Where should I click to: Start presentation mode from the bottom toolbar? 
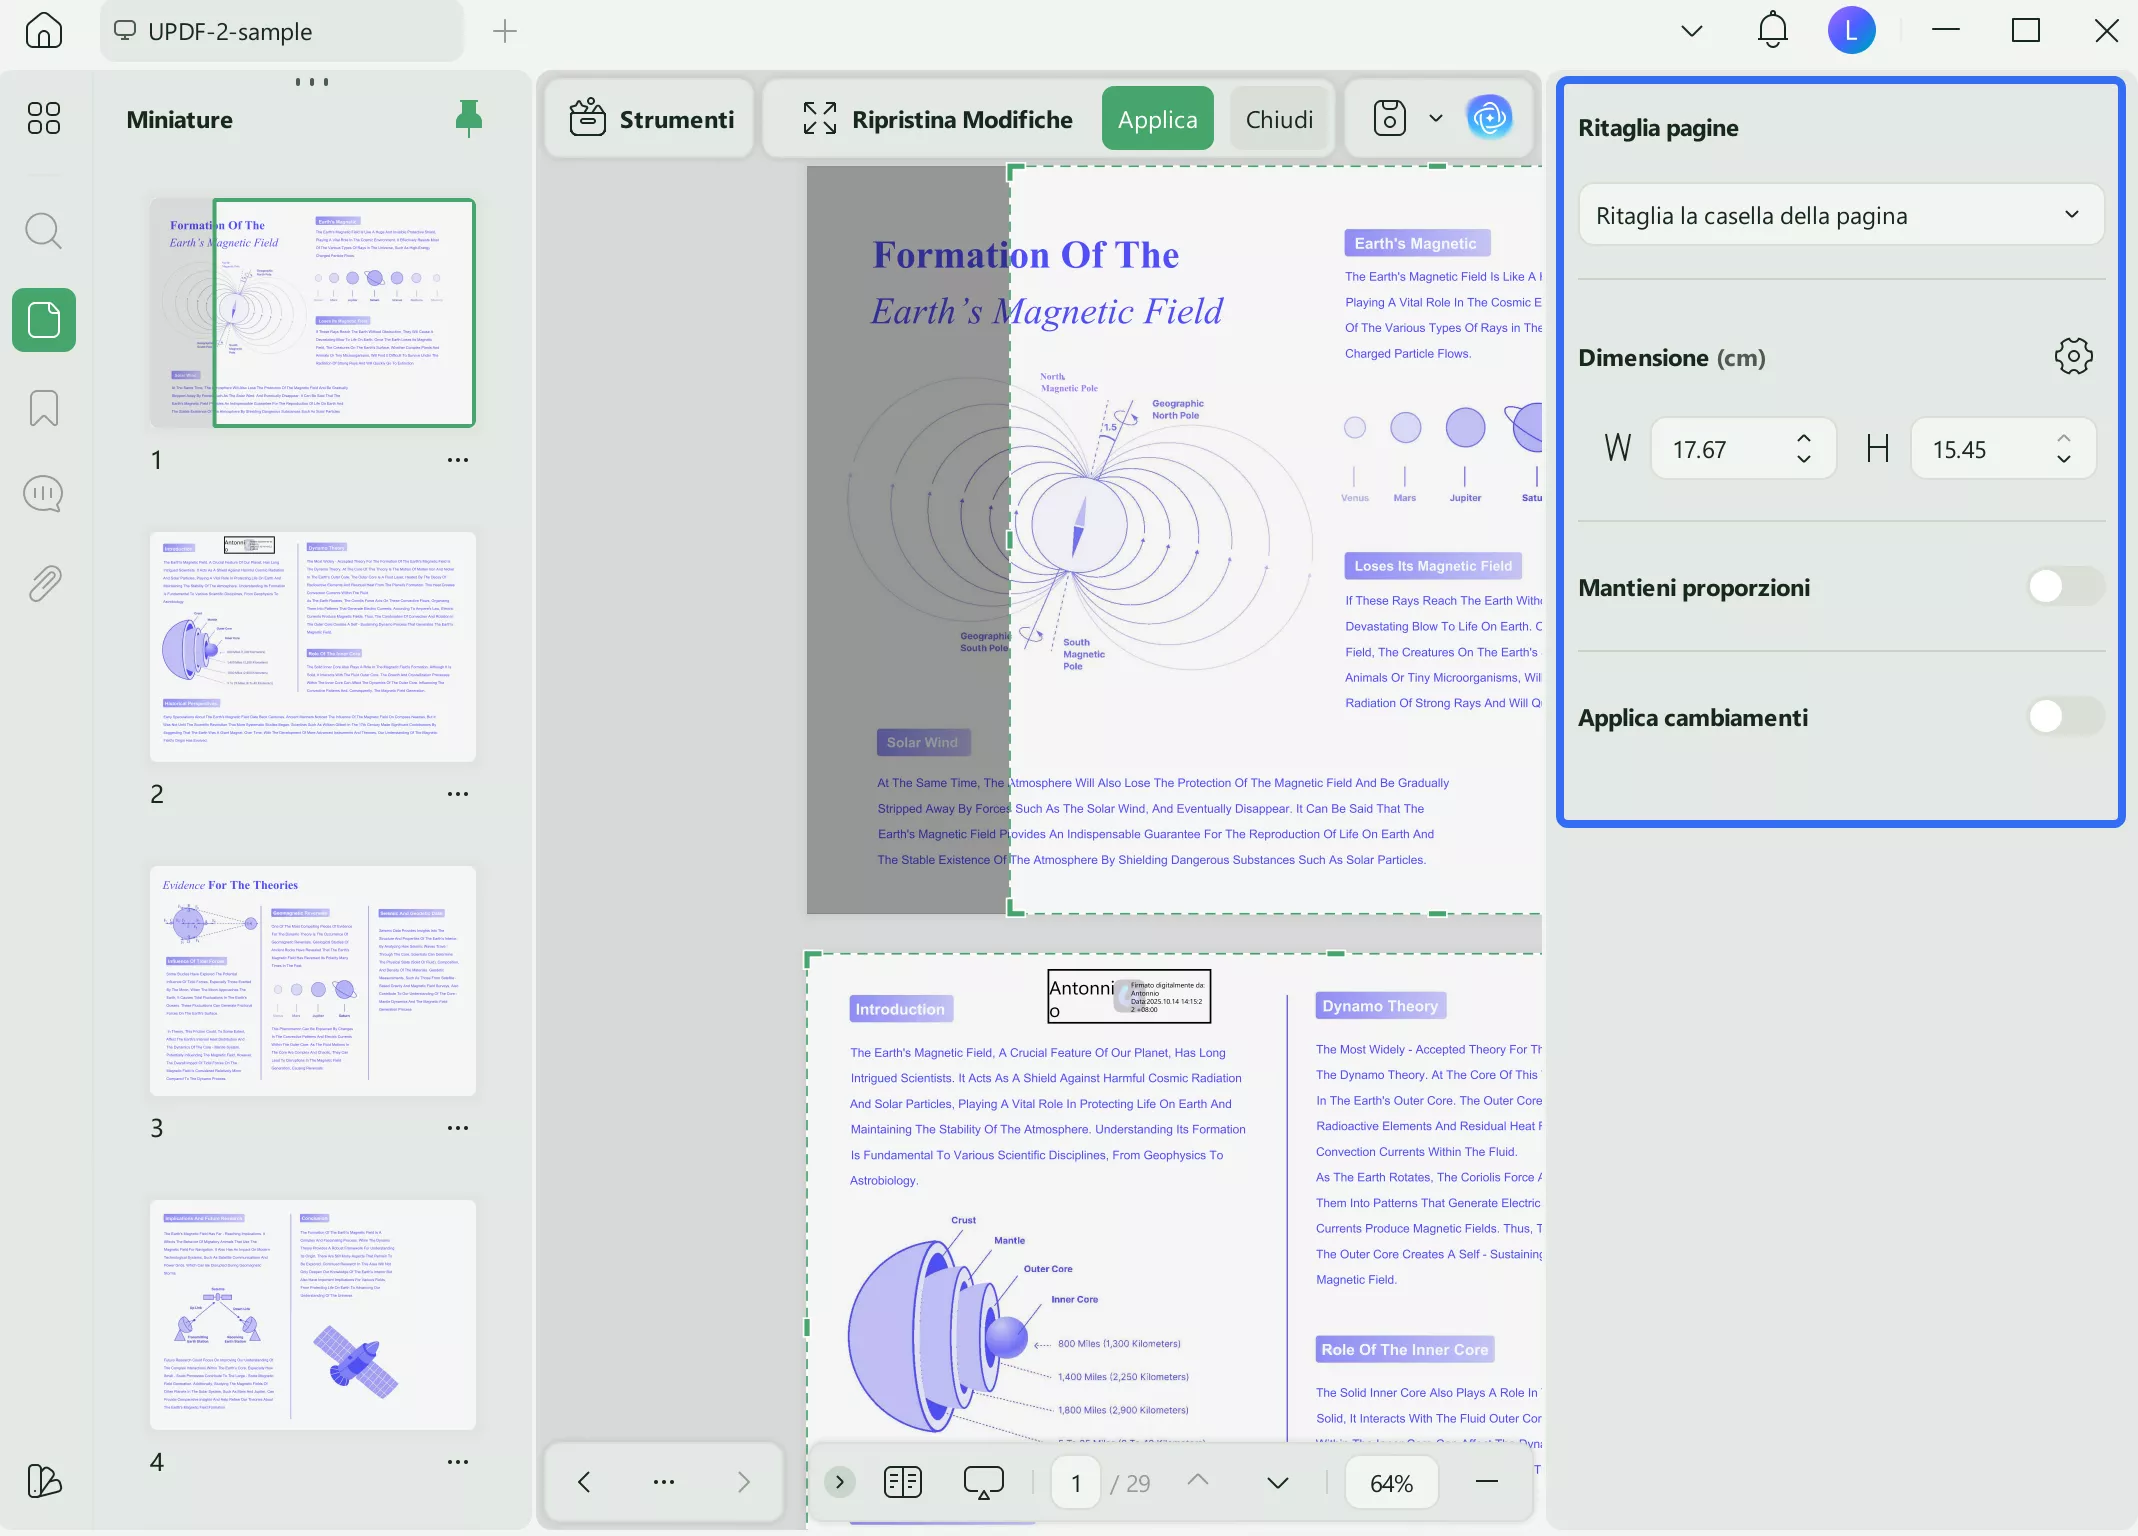(x=983, y=1482)
